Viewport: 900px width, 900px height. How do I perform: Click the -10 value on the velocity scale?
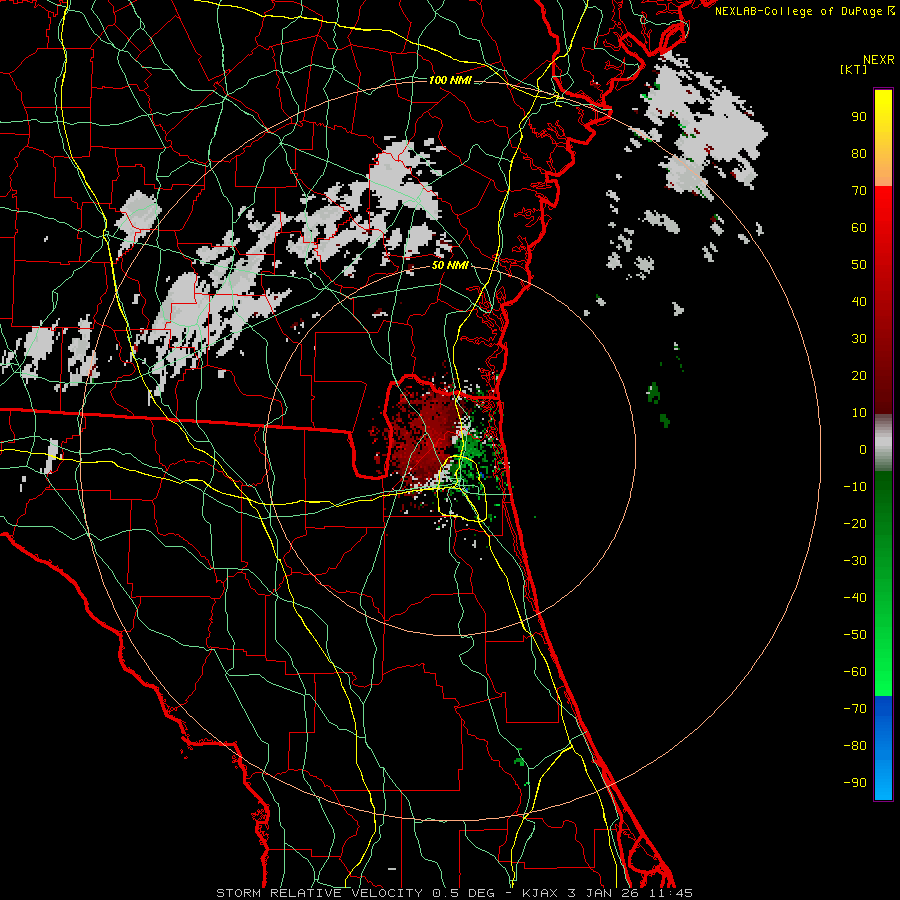855,487
